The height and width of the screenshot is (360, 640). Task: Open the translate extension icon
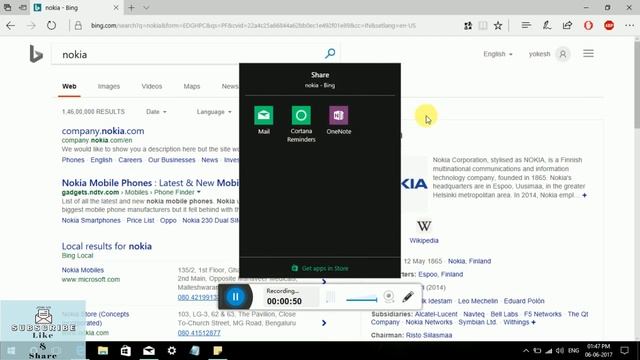pyautogui.click(x=468, y=26)
